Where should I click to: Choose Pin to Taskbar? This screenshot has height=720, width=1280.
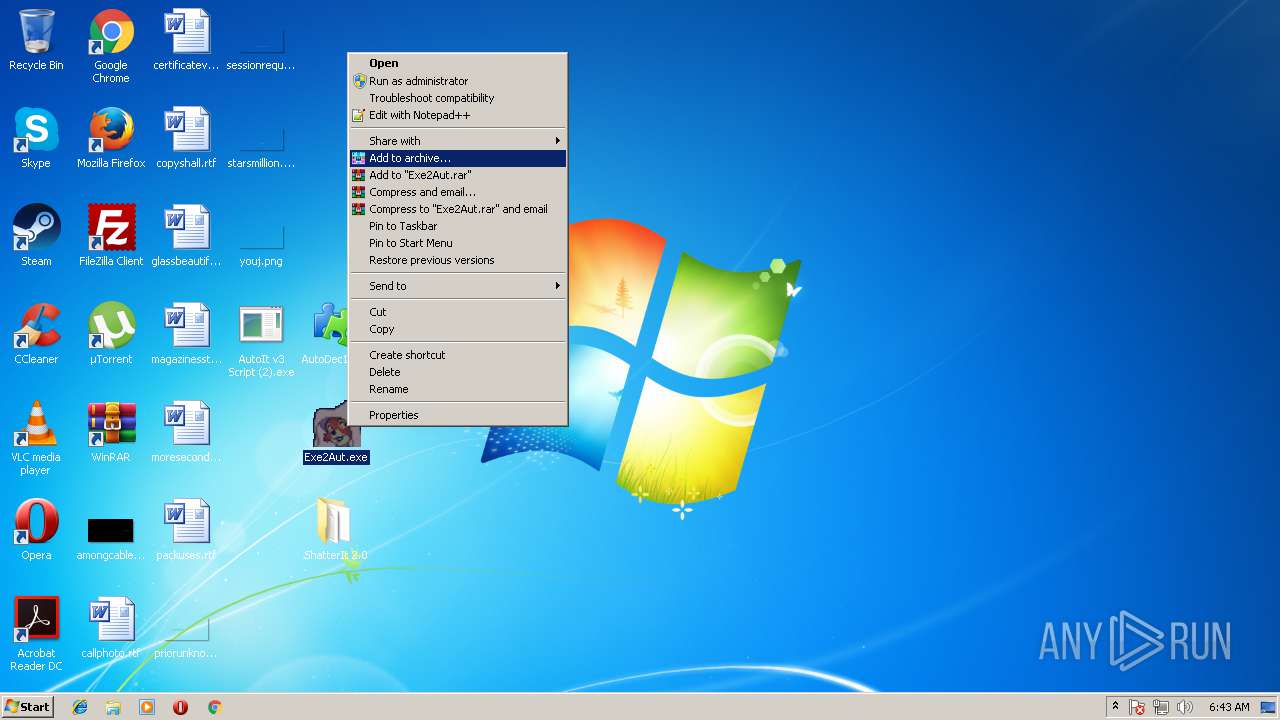tap(458, 226)
